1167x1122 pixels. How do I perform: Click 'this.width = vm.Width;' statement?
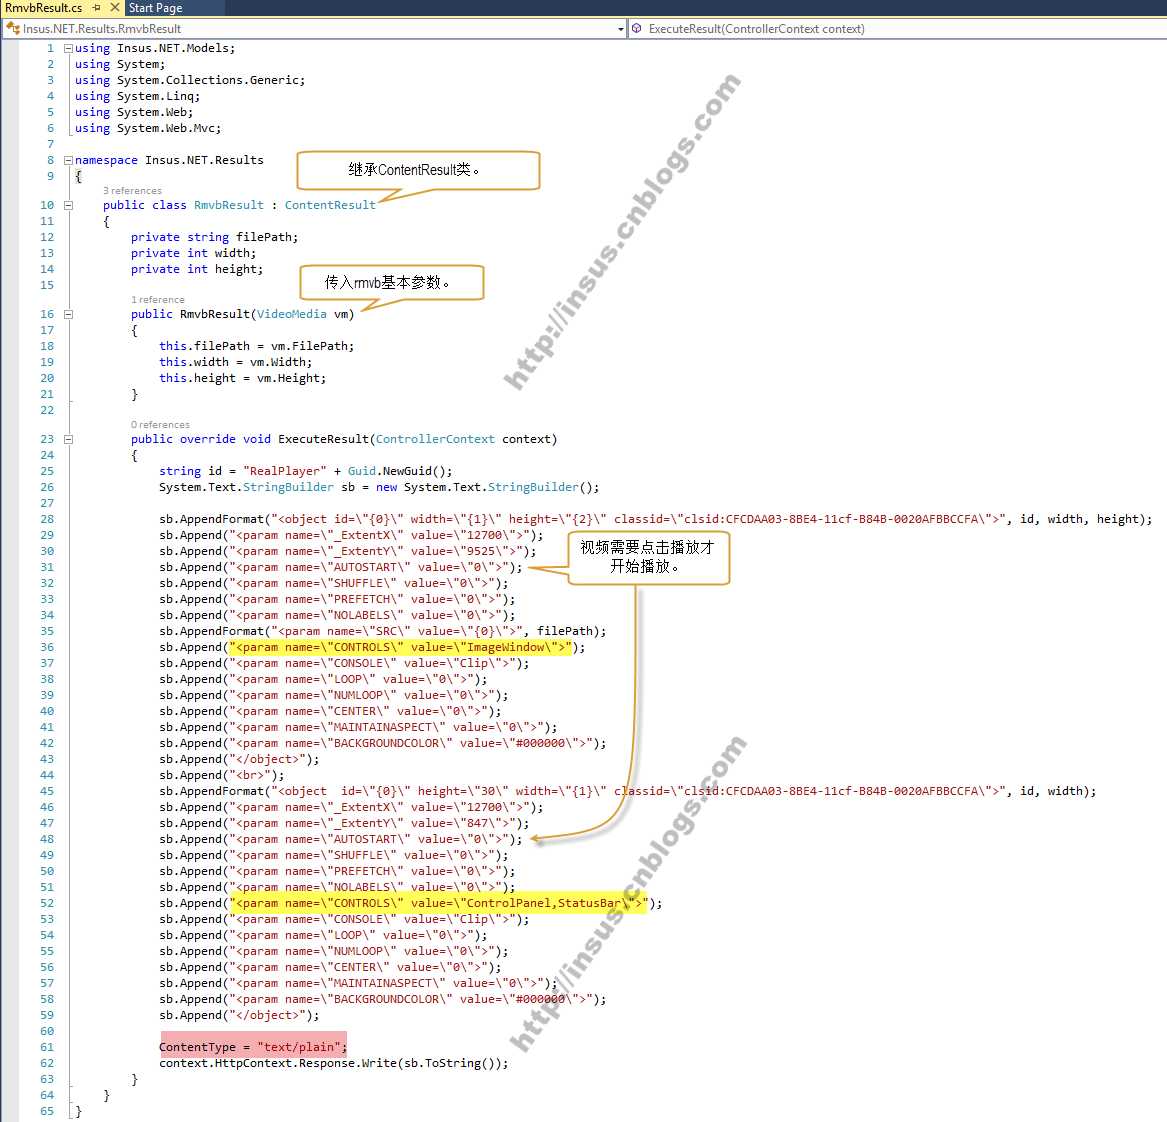pyautogui.click(x=236, y=362)
